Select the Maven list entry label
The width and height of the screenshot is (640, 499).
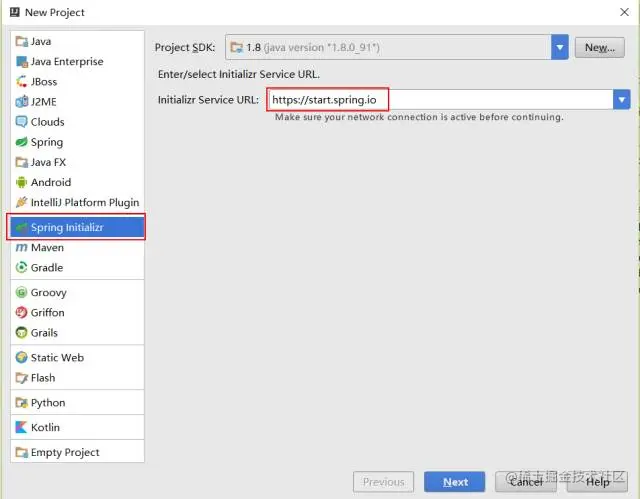[47, 247]
